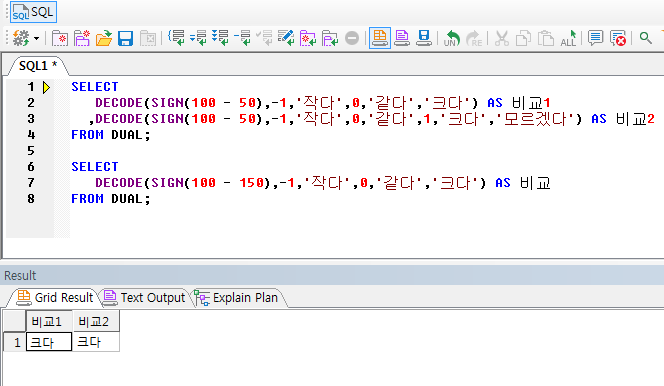Execute the bracketed current SQL icon
Viewport: 664px width, 386px height.
177,38
